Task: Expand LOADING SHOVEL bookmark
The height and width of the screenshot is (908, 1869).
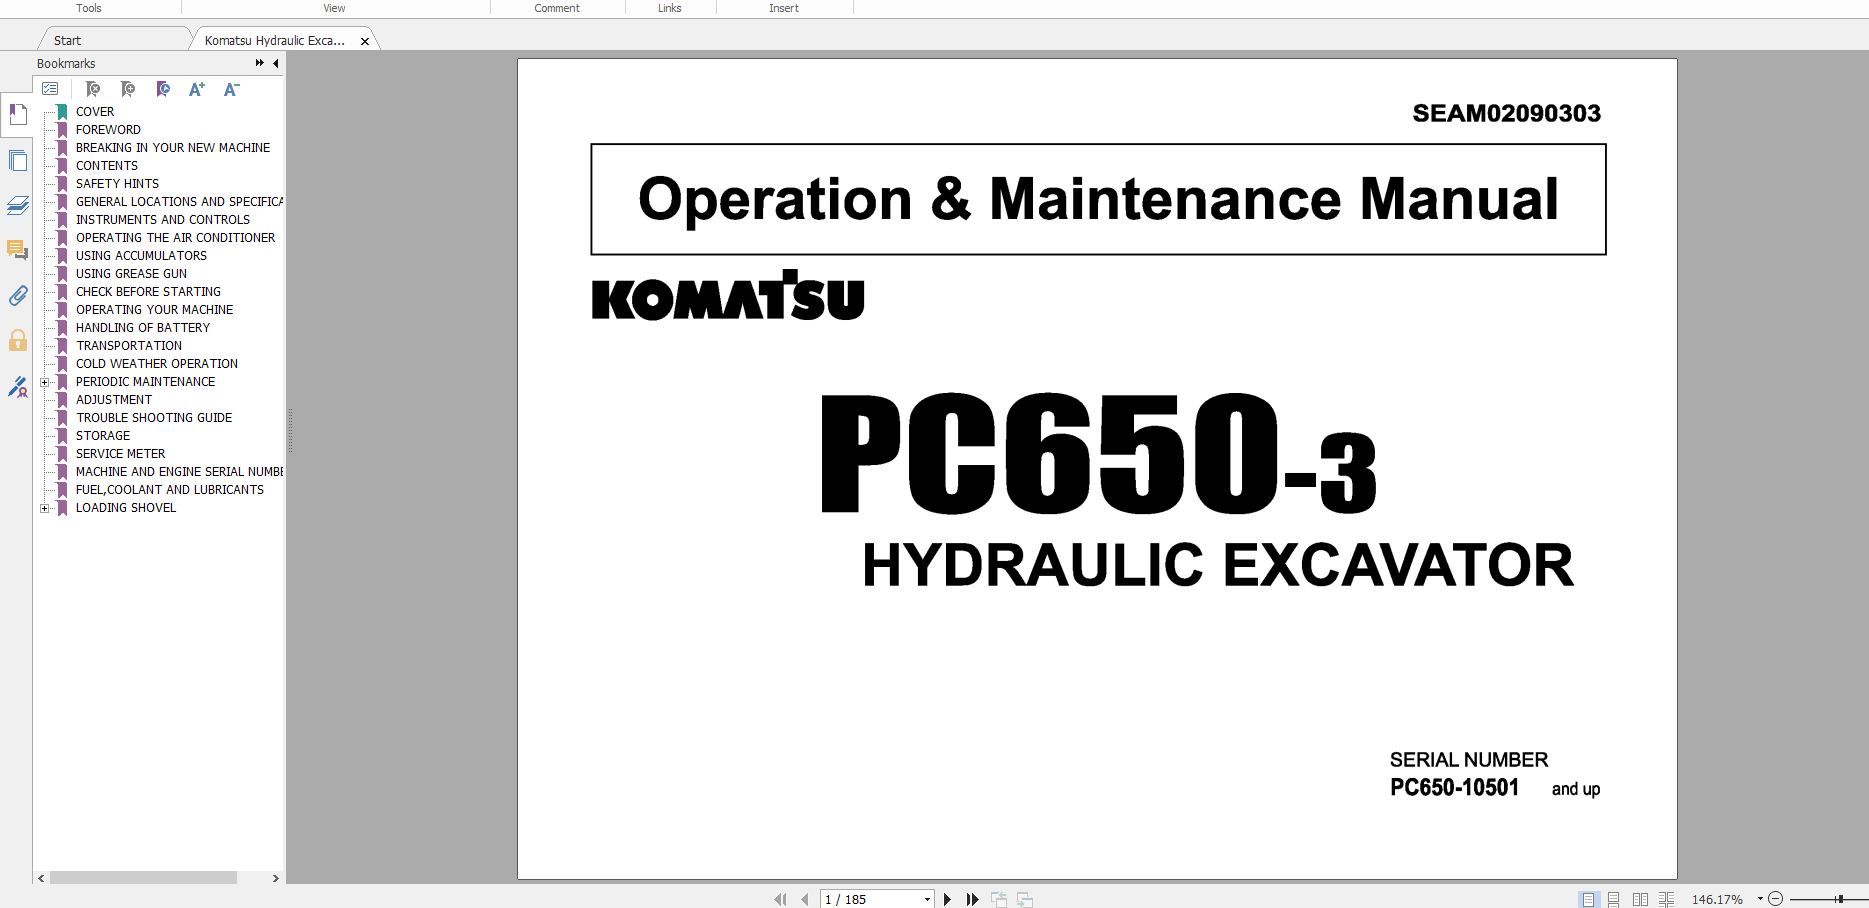Action: pyautogui.click(x=44, y=508)
